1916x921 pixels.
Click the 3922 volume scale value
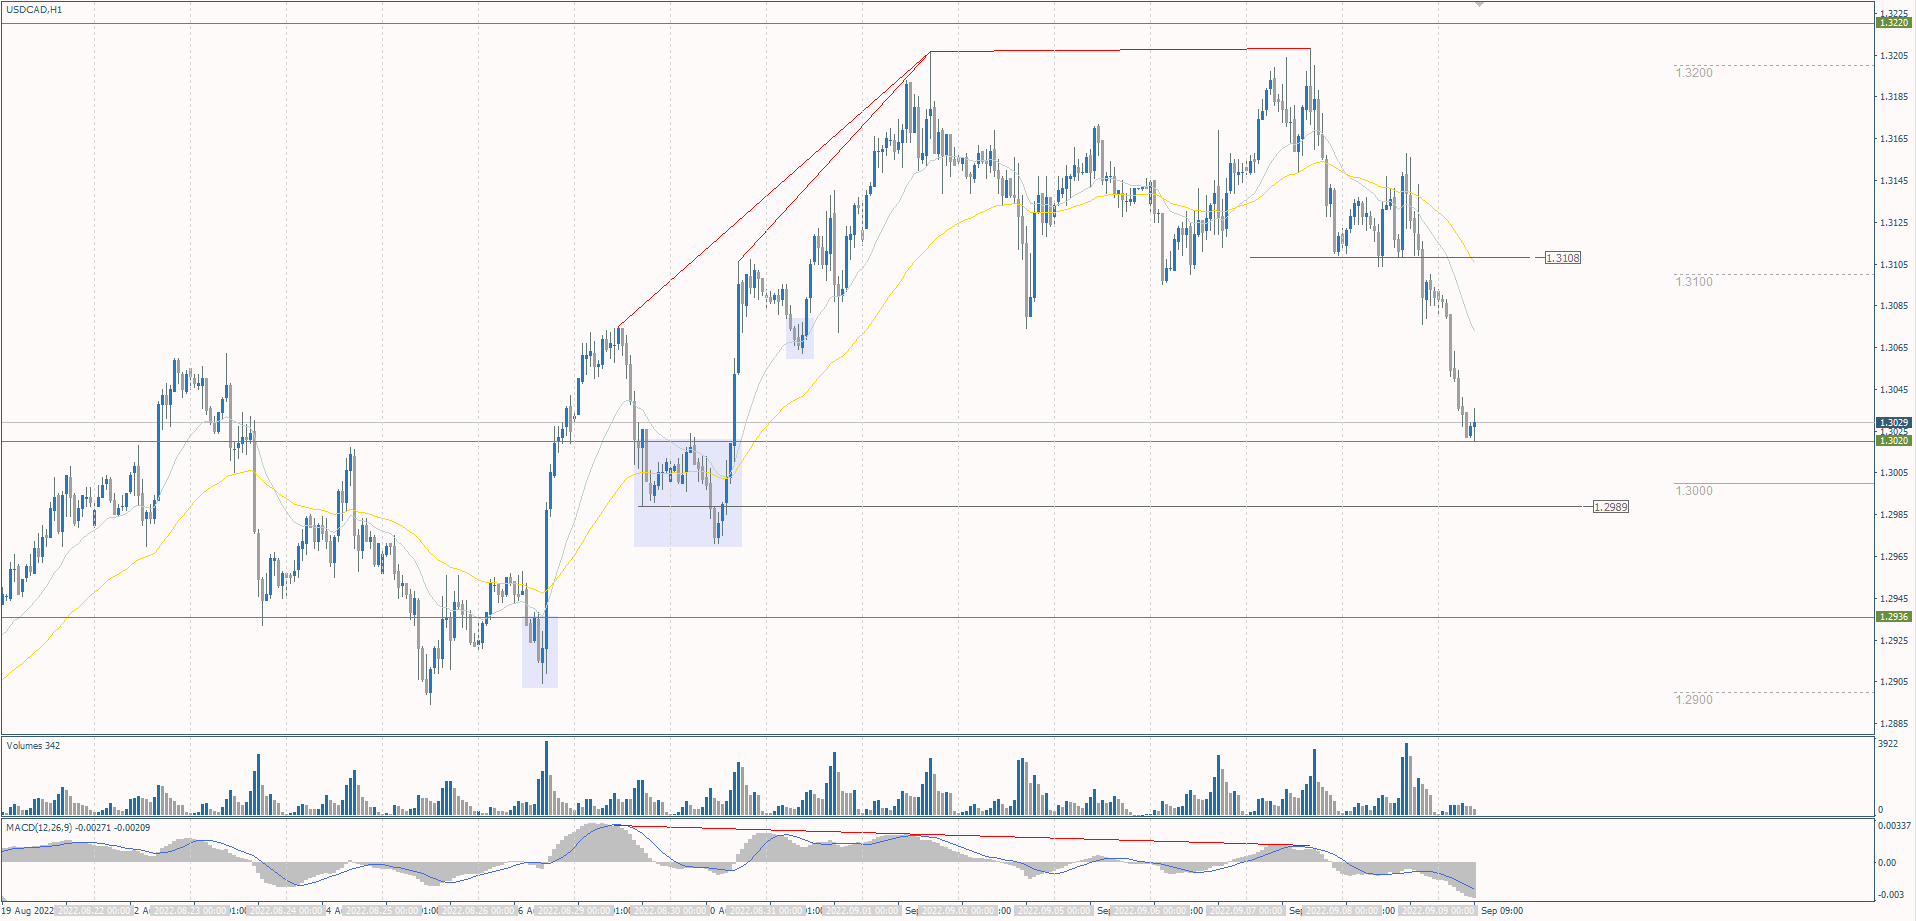tap(1888, 744)
